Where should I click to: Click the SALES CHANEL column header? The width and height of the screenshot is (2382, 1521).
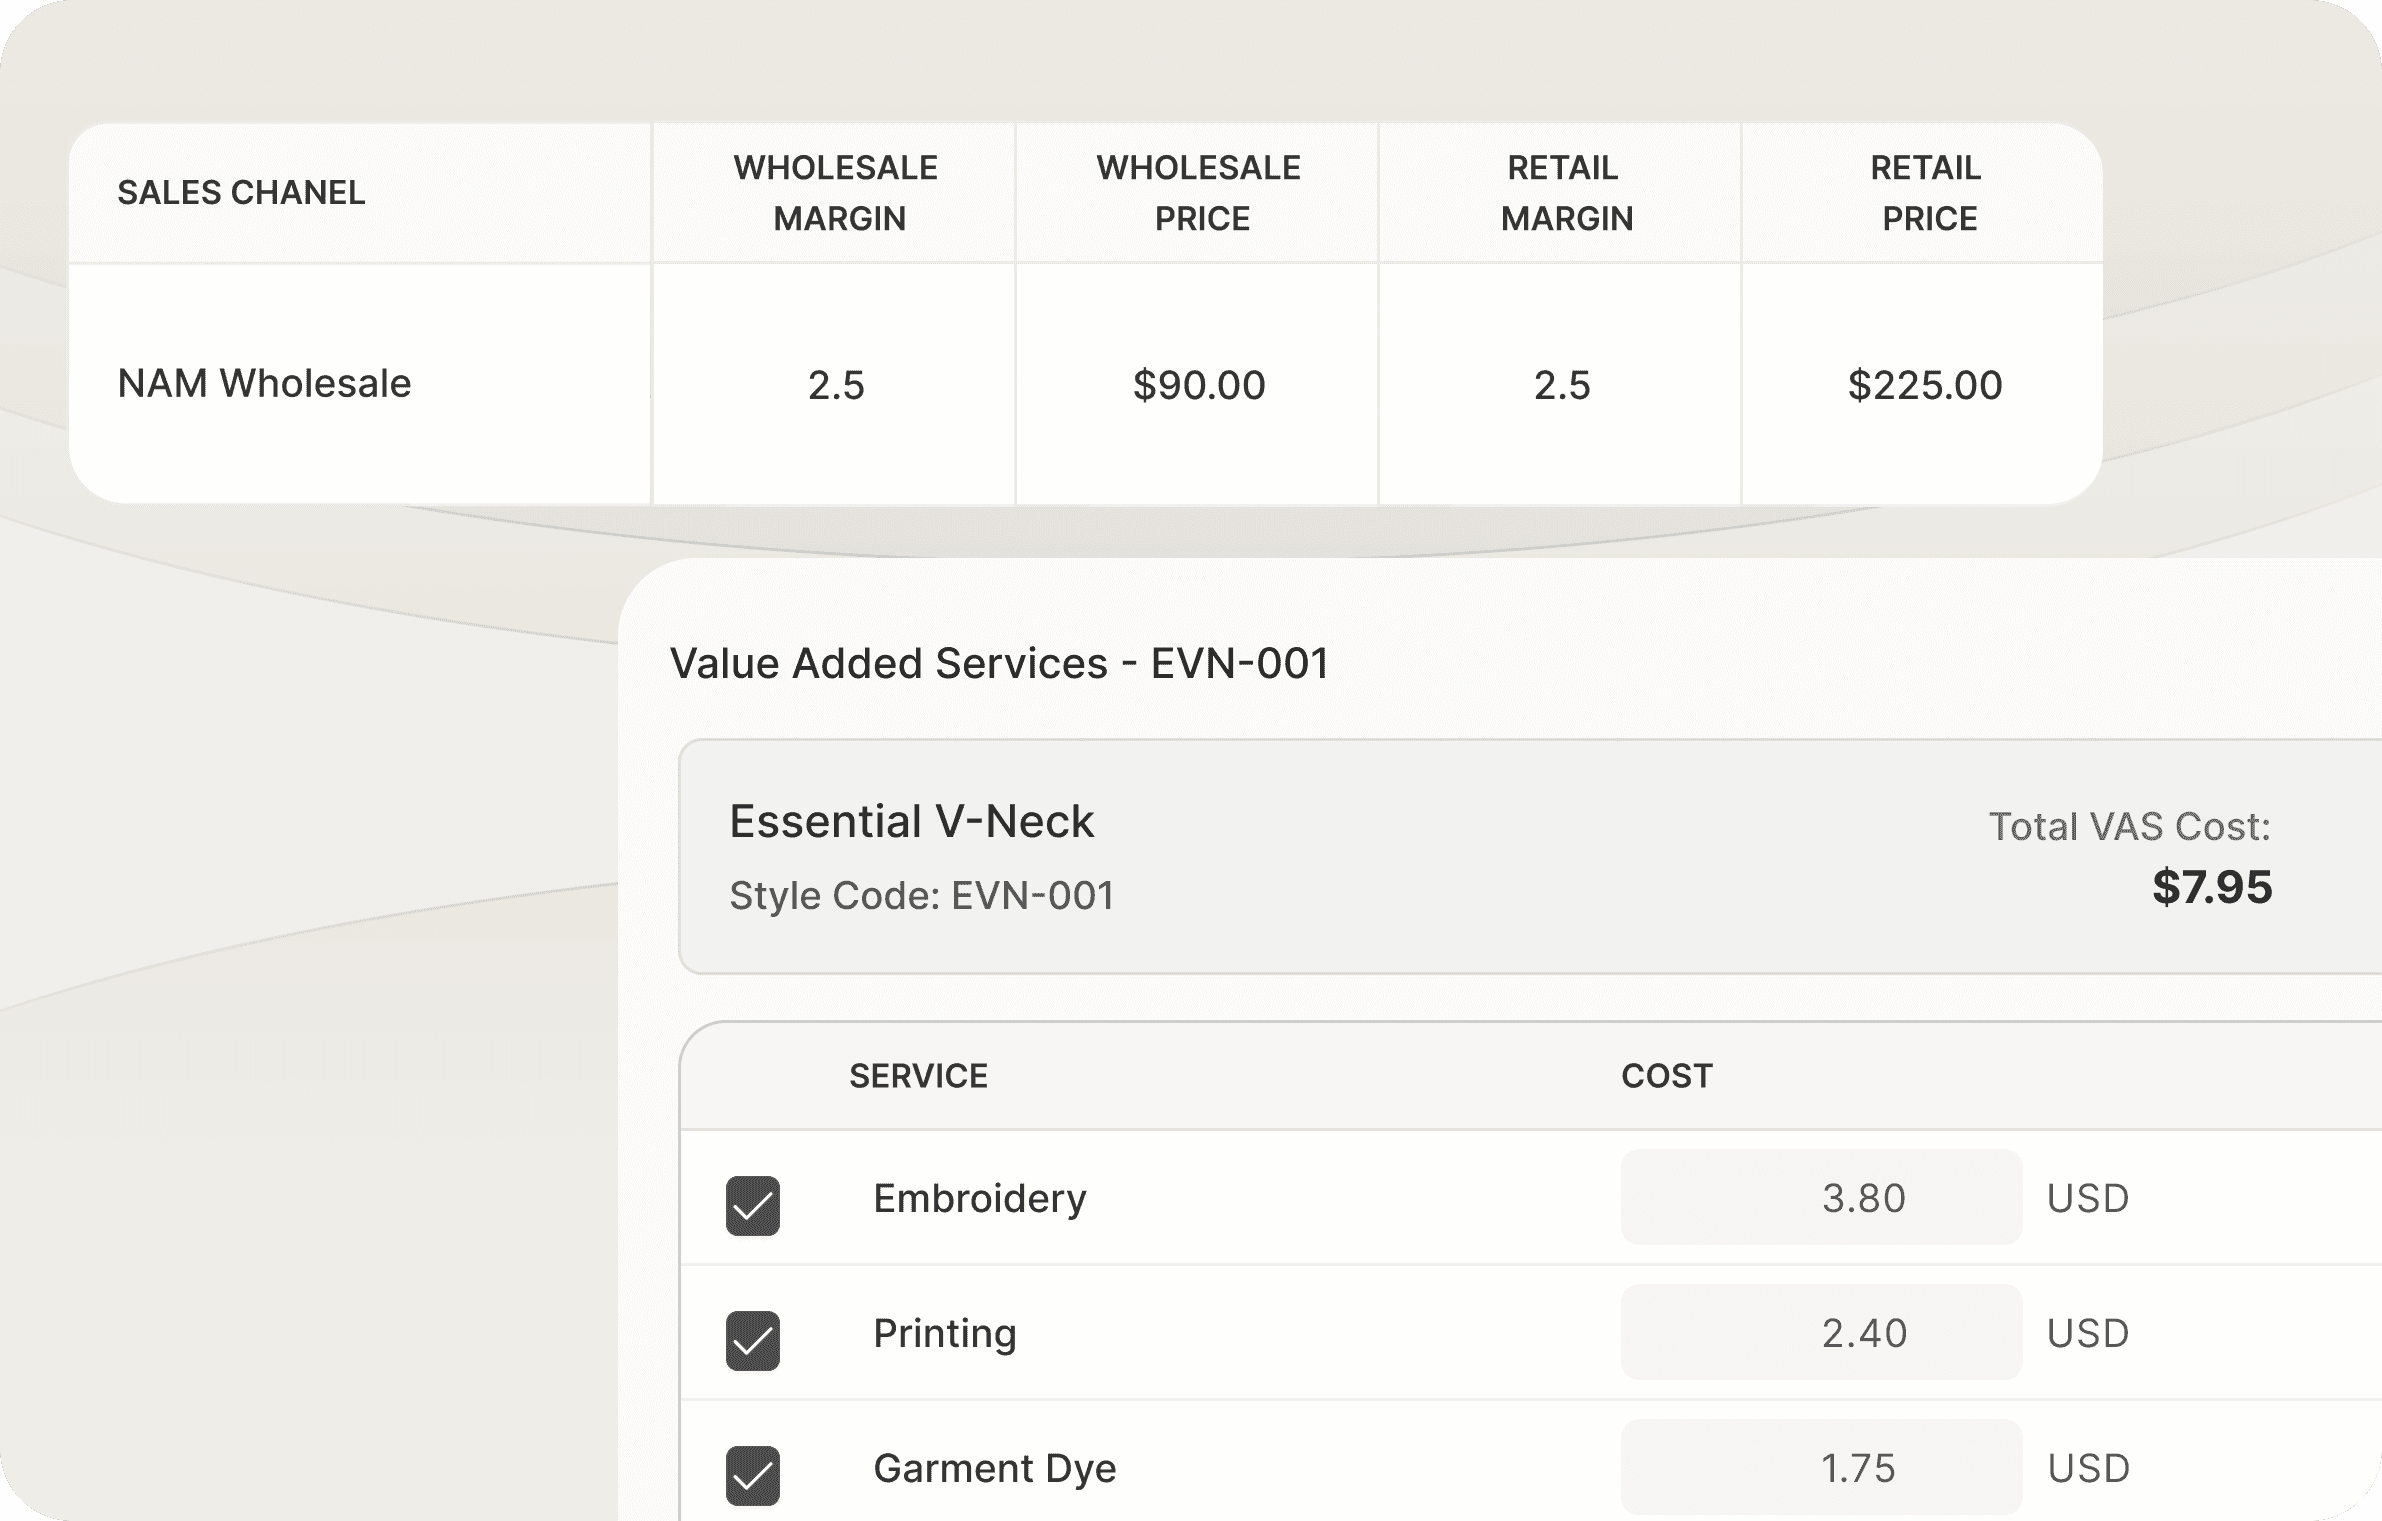pyautogui.click(x=241, y=192)
